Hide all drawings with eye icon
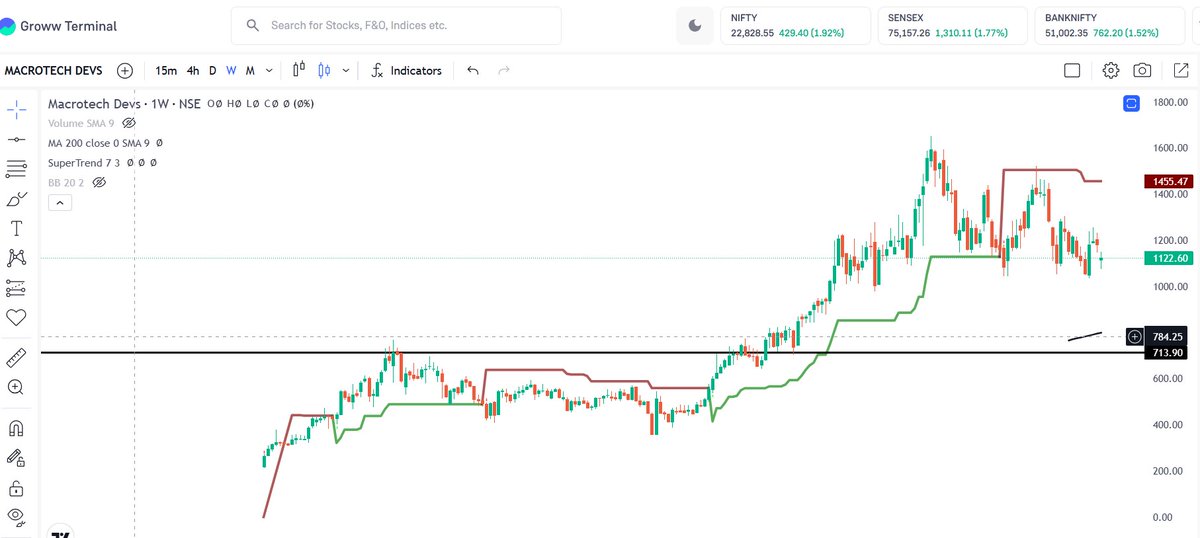The image size is (1200, 538). click(x=16, y=517)
